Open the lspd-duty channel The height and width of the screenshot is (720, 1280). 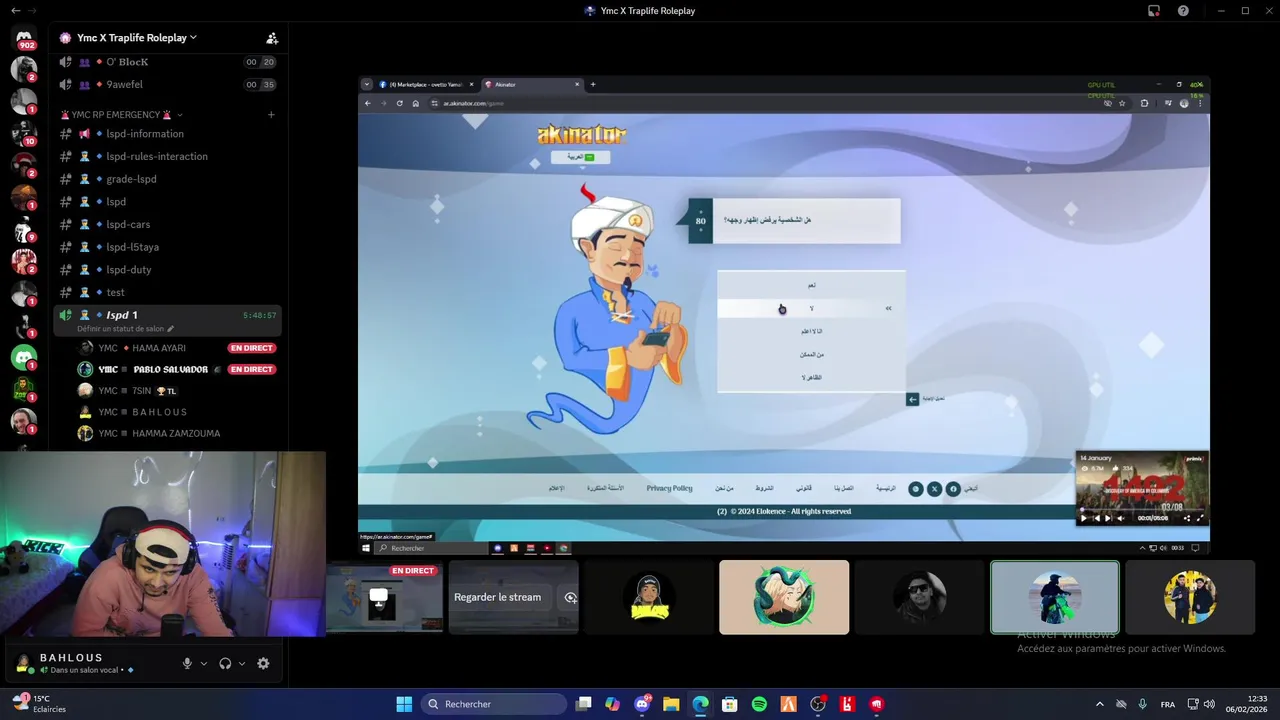(129, 270)
